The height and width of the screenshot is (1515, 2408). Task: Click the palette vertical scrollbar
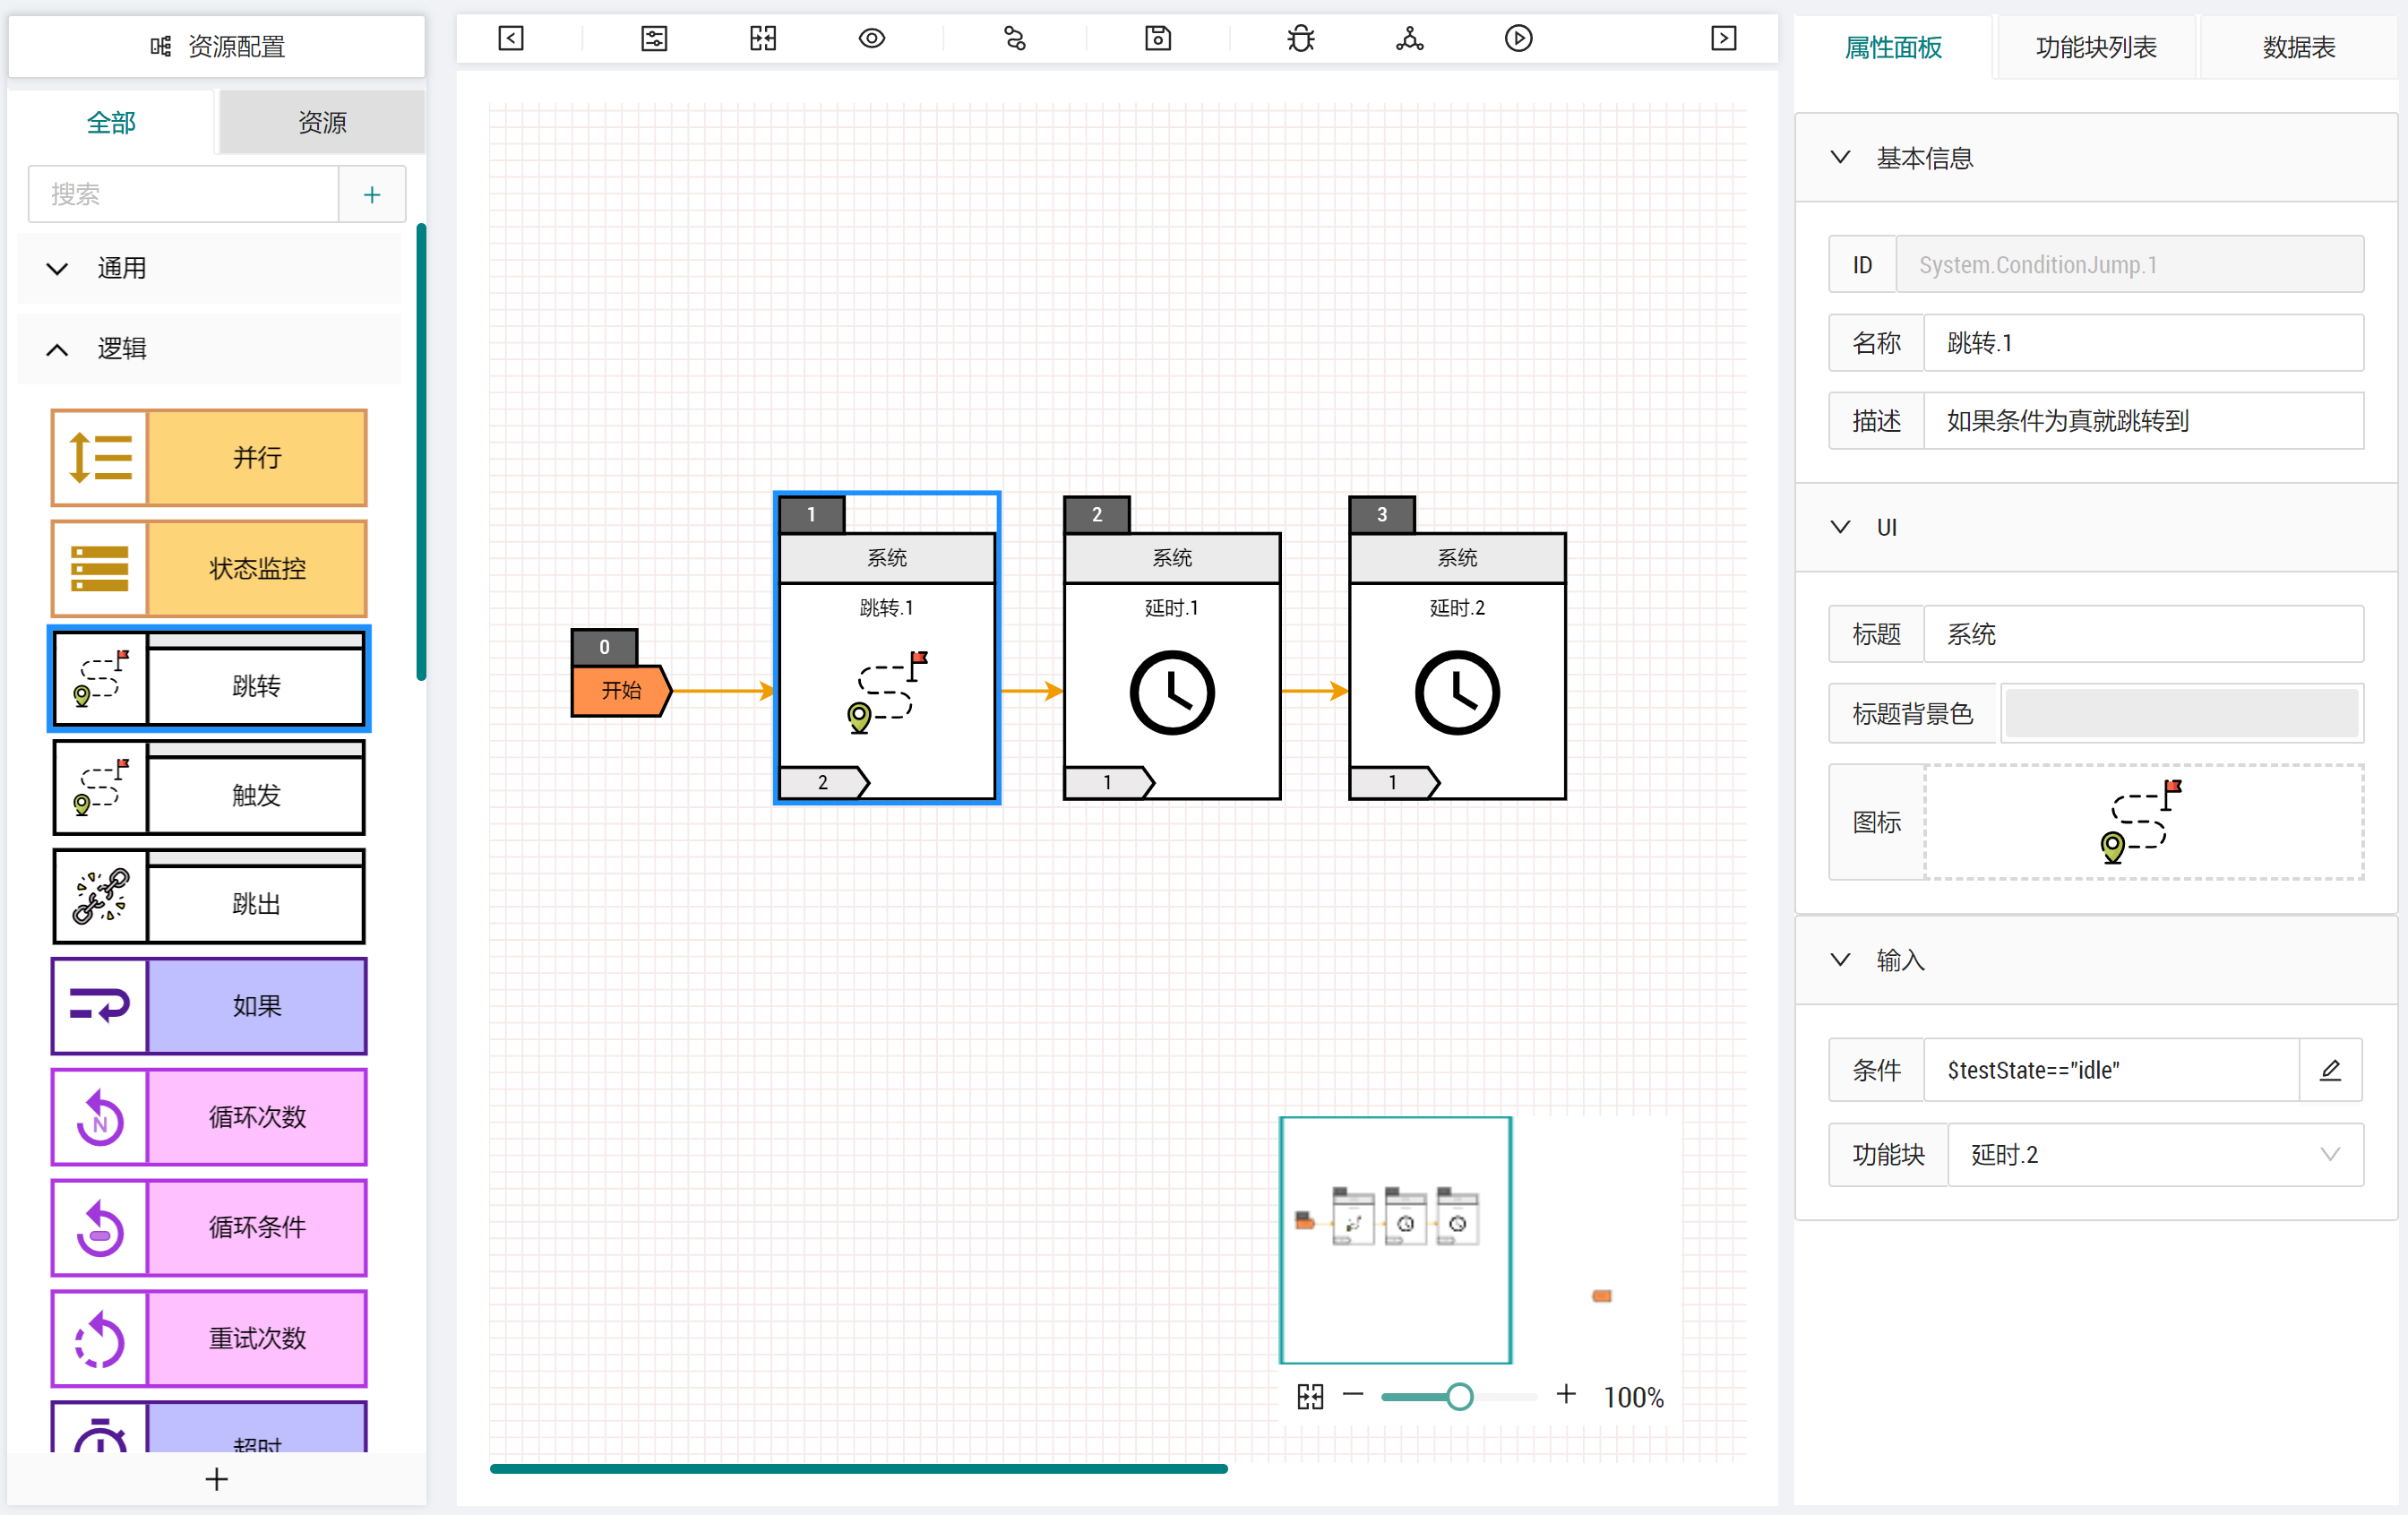click(421, 452)
